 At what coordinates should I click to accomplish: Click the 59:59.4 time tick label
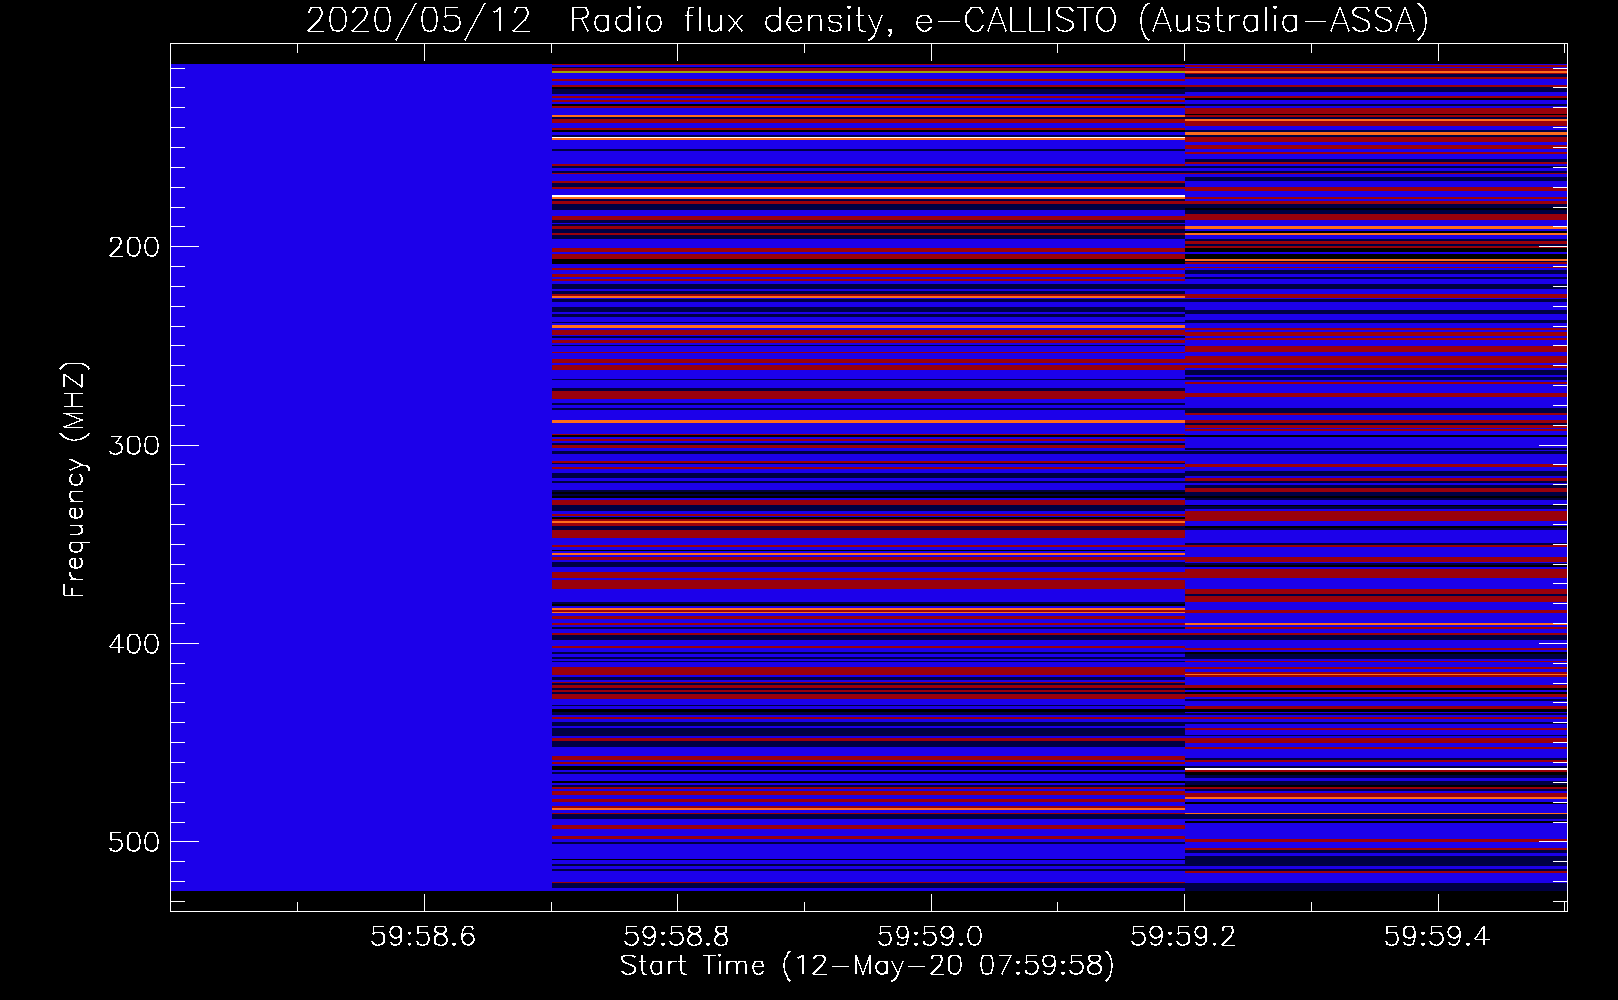click(1437, 936)
